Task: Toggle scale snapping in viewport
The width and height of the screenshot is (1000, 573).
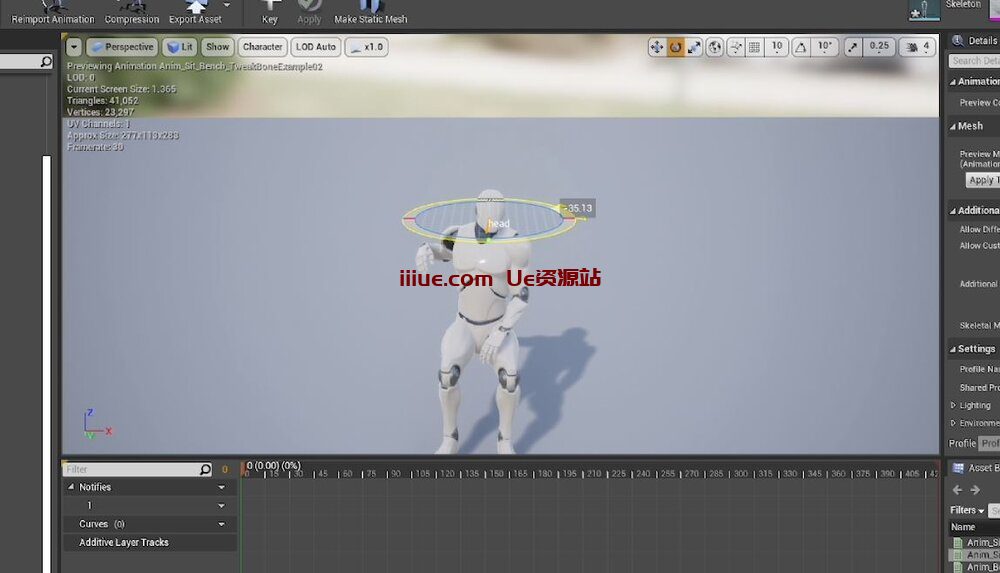Action: 852,47
